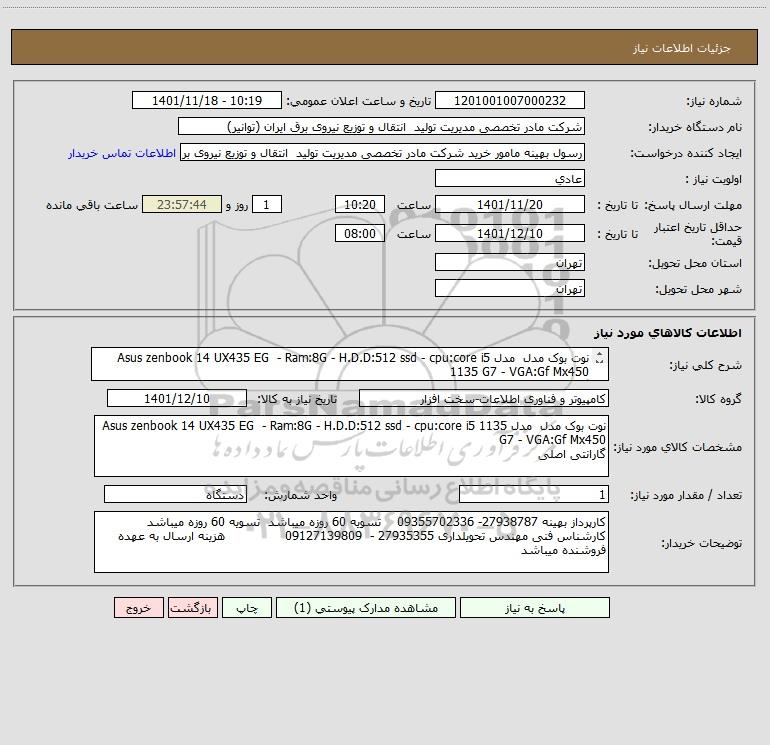Click the واحد شمارش field دستگاه

click(175, 494)
